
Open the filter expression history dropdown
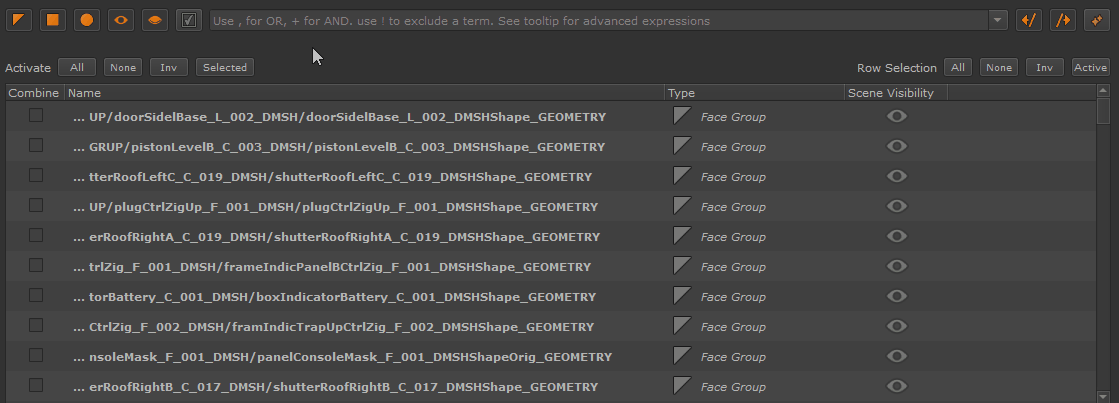[x=997, y=20]
